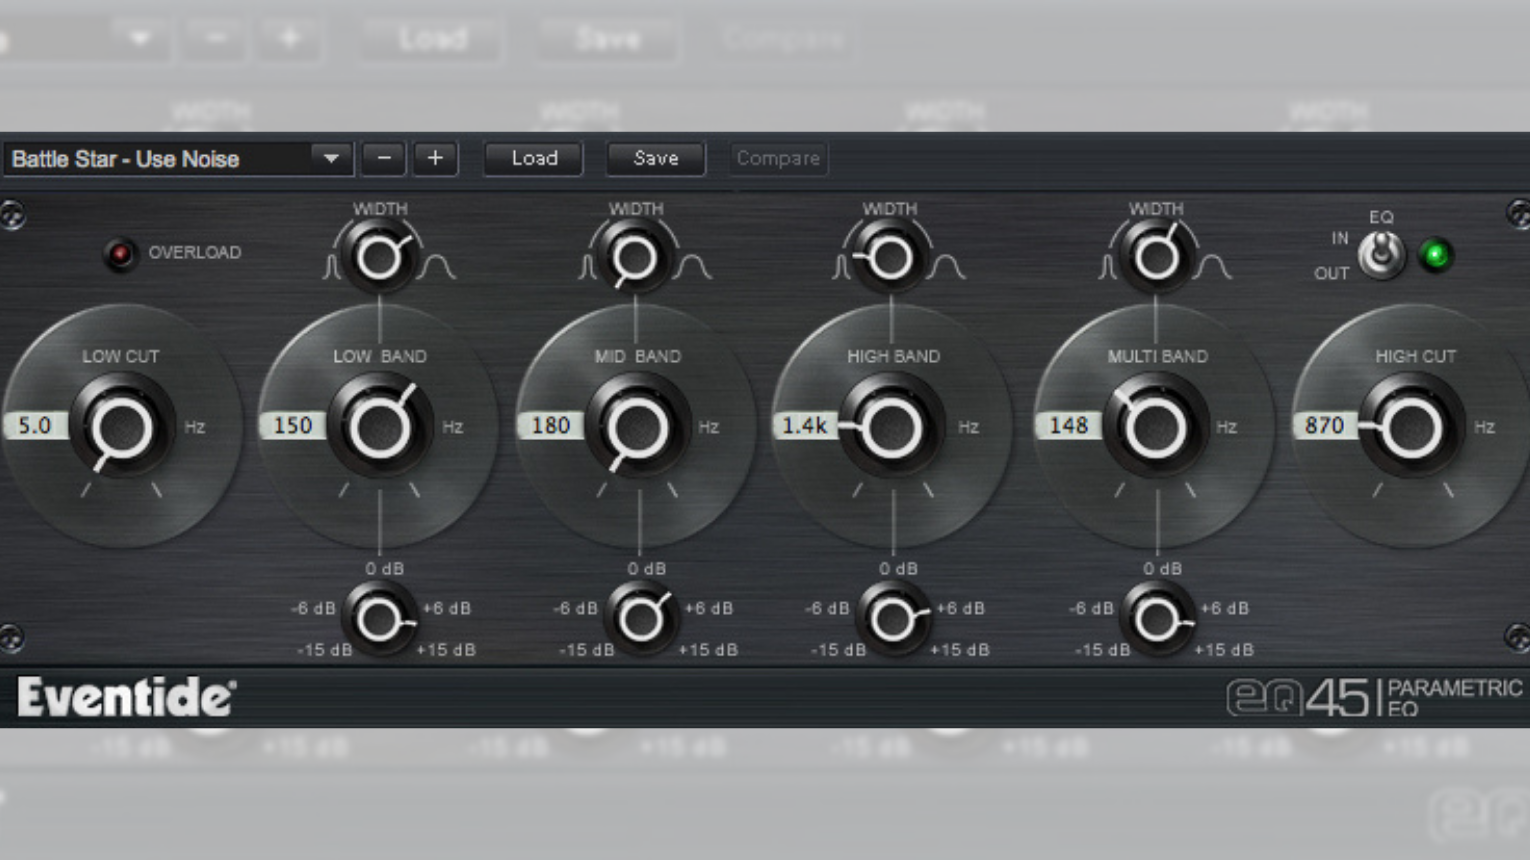Click the LOW CUT frequency knob

click(122, 427)
